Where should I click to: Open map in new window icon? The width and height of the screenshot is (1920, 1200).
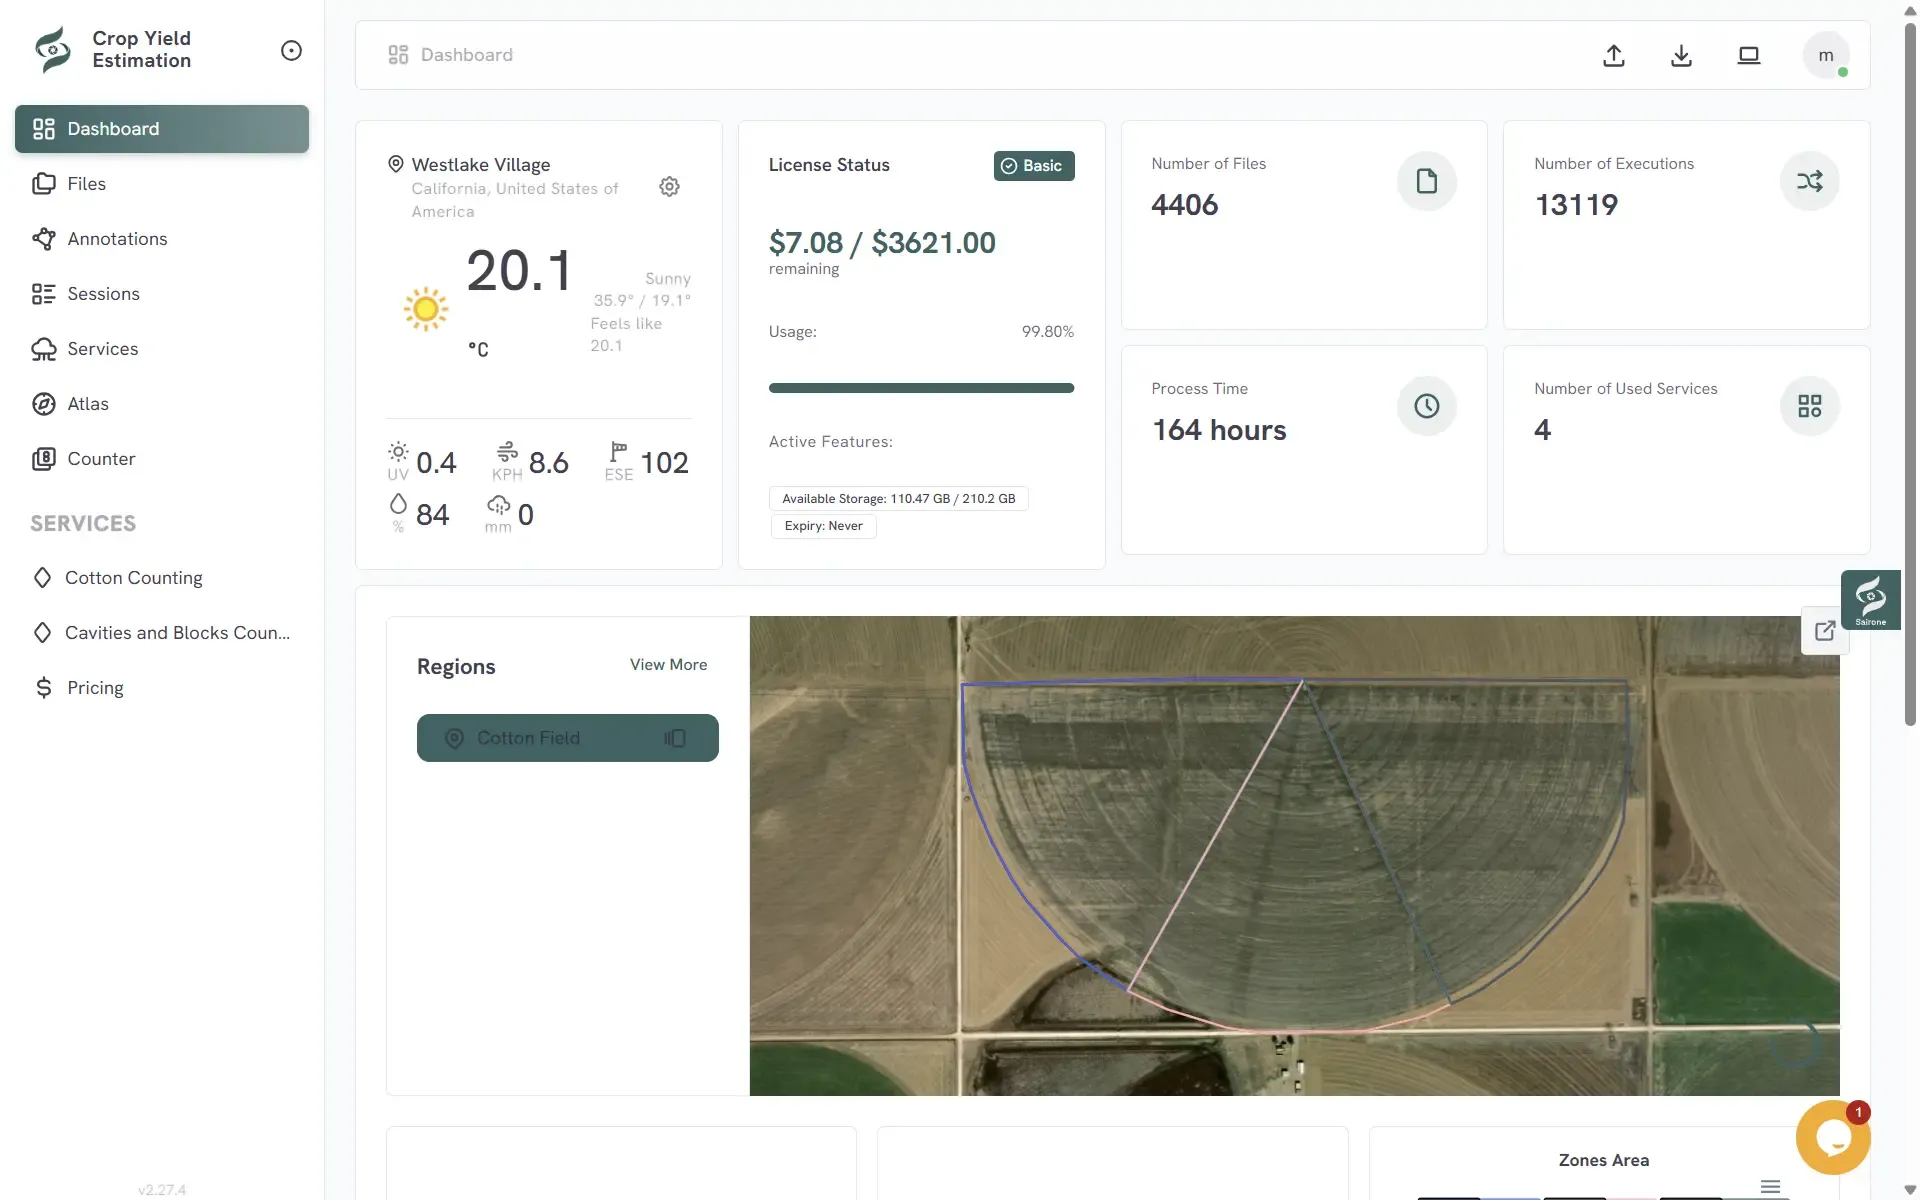1825,631
